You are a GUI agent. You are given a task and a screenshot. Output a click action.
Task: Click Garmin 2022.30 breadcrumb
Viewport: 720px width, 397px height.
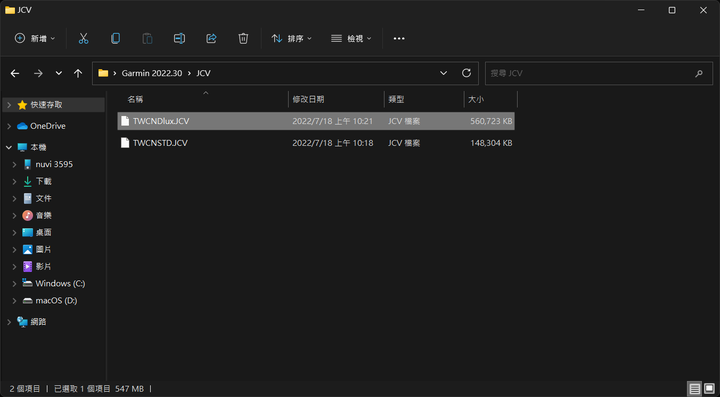152,73
